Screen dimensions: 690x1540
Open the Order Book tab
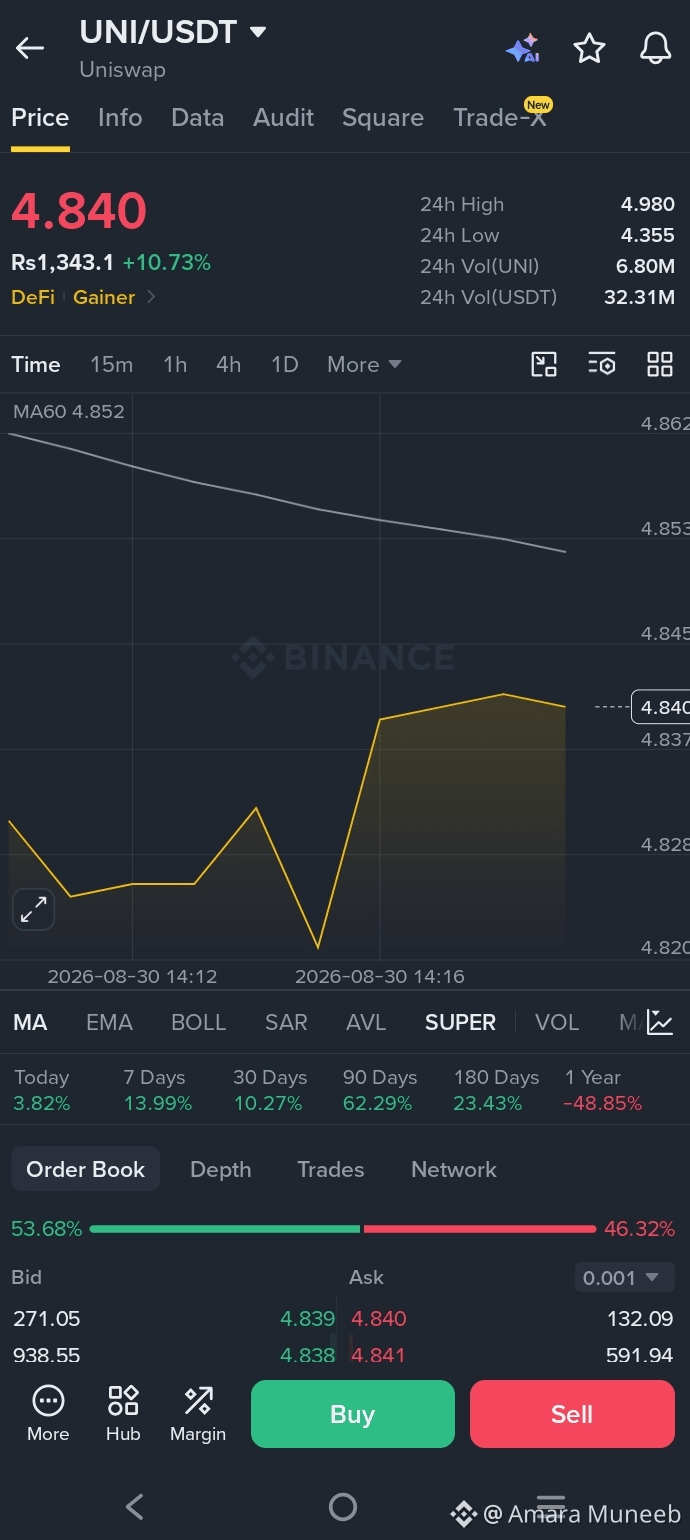86,1169
